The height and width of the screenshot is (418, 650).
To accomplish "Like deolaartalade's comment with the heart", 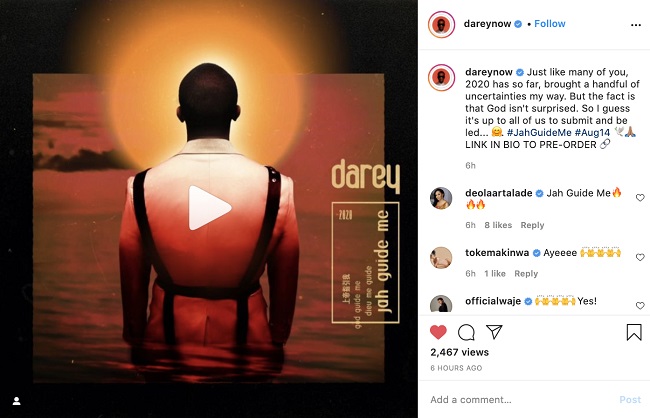I will tap(640, 198).
